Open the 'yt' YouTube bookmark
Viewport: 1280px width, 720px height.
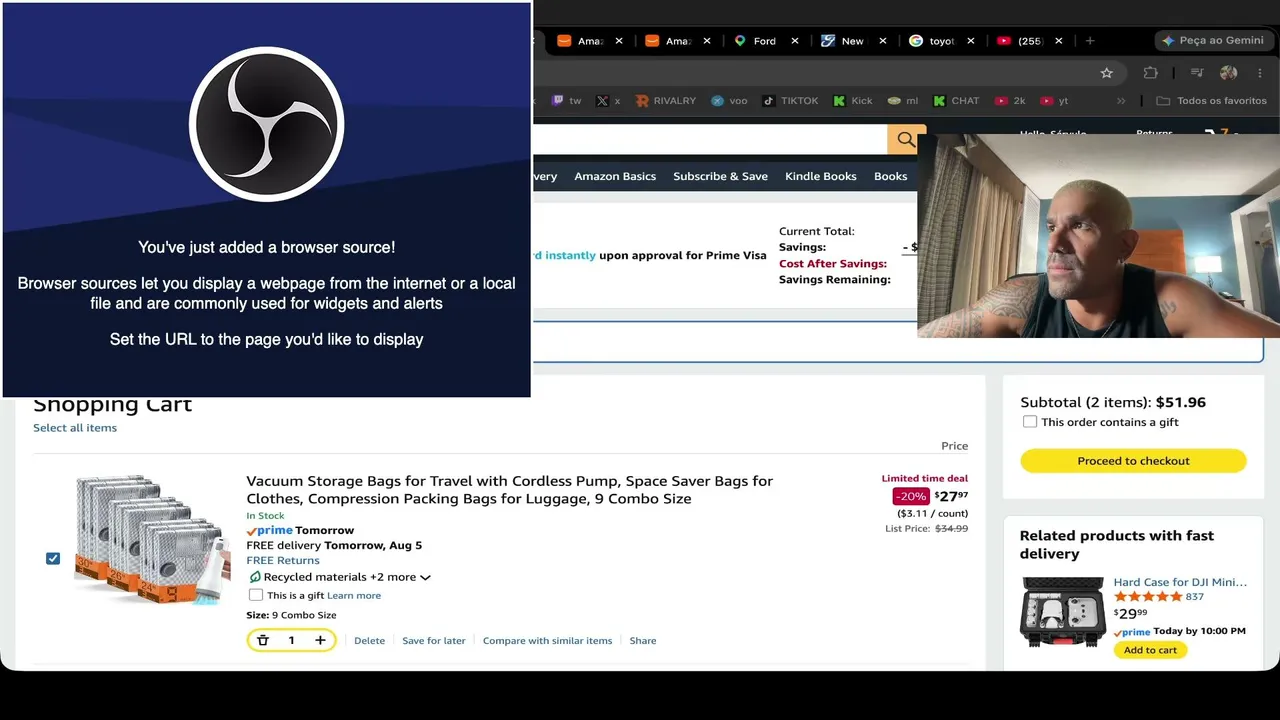point(1054,101)
